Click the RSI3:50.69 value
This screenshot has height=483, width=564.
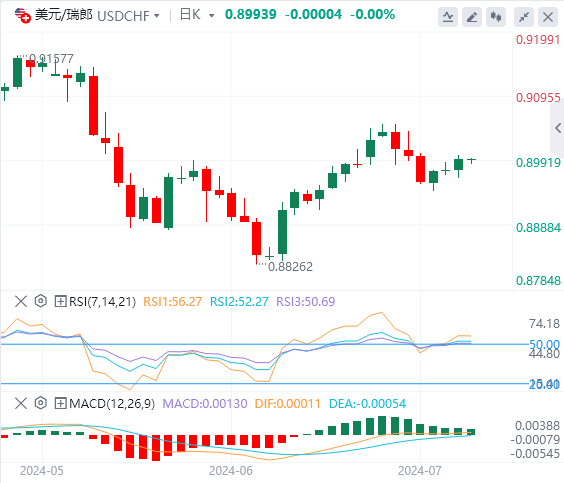(x=305, y=301)
